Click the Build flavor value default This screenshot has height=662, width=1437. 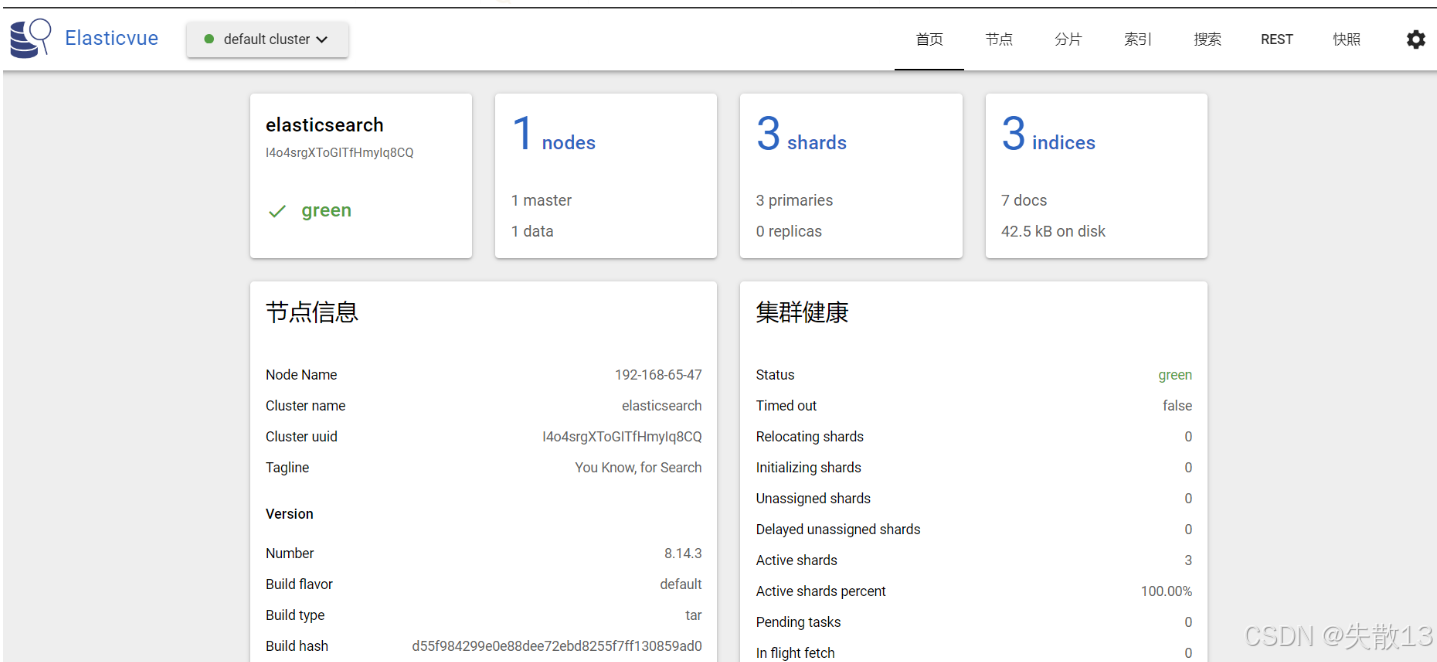[681, 584]
